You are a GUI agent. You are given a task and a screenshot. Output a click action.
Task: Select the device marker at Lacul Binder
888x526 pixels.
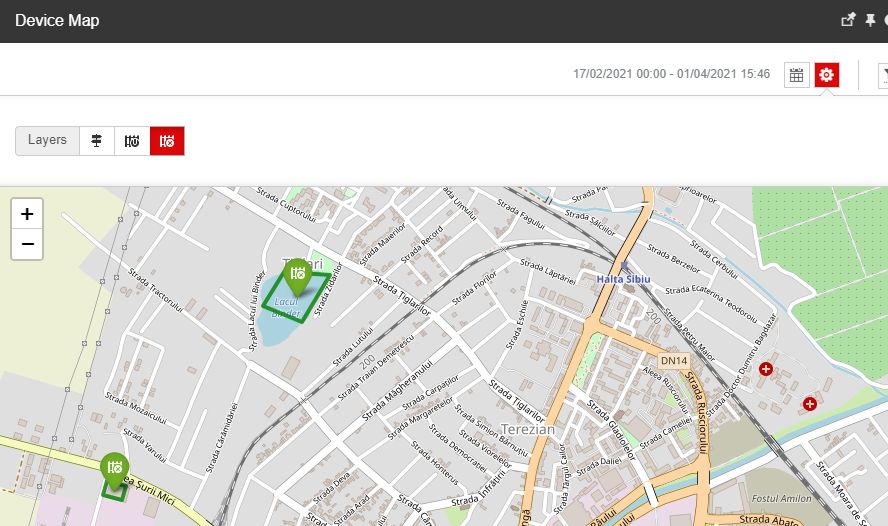pyautogui.click(x=297, y=274)
